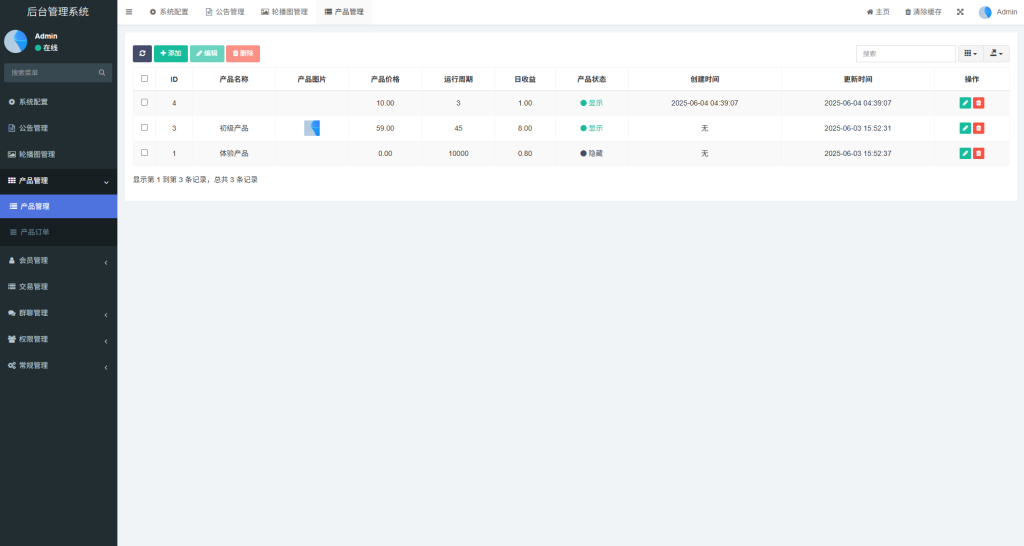
Task: Switch to the 公告管理 tab
Action: pyautogui.click(x=224, y=12)
